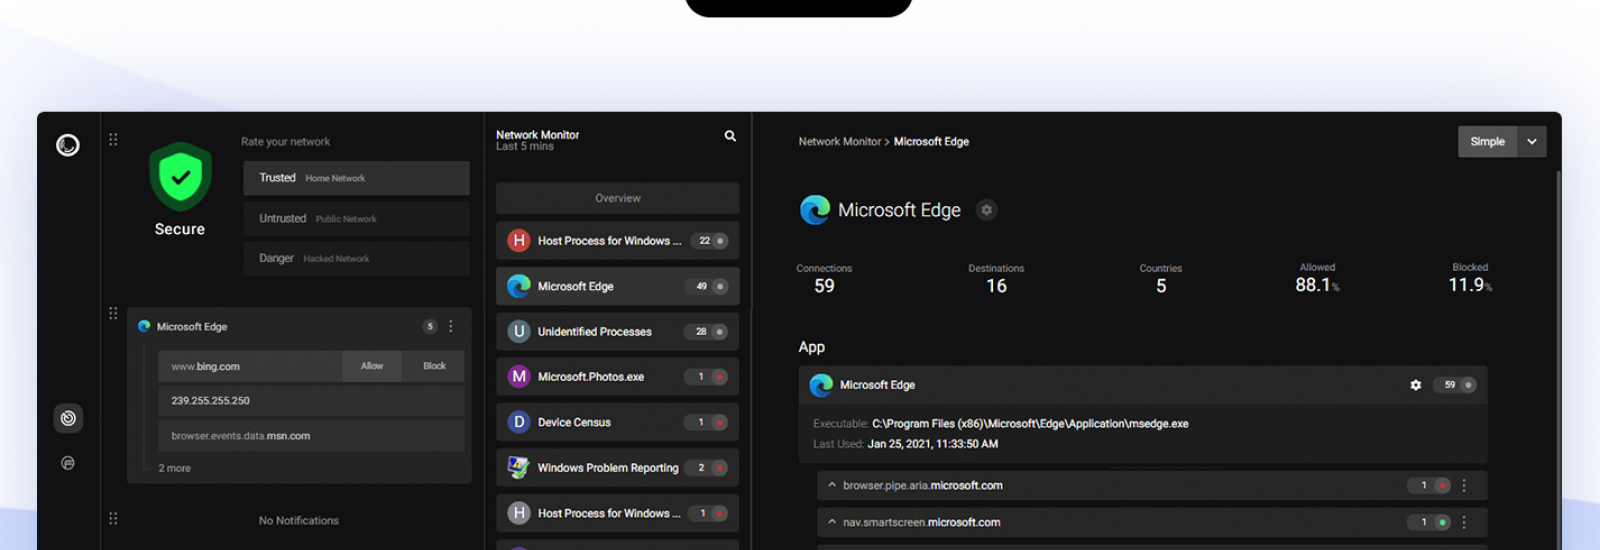Viewport: 1600px width, 550px height.
Task: Go to Network Monitor breadcrumb link
Action: 839,142
